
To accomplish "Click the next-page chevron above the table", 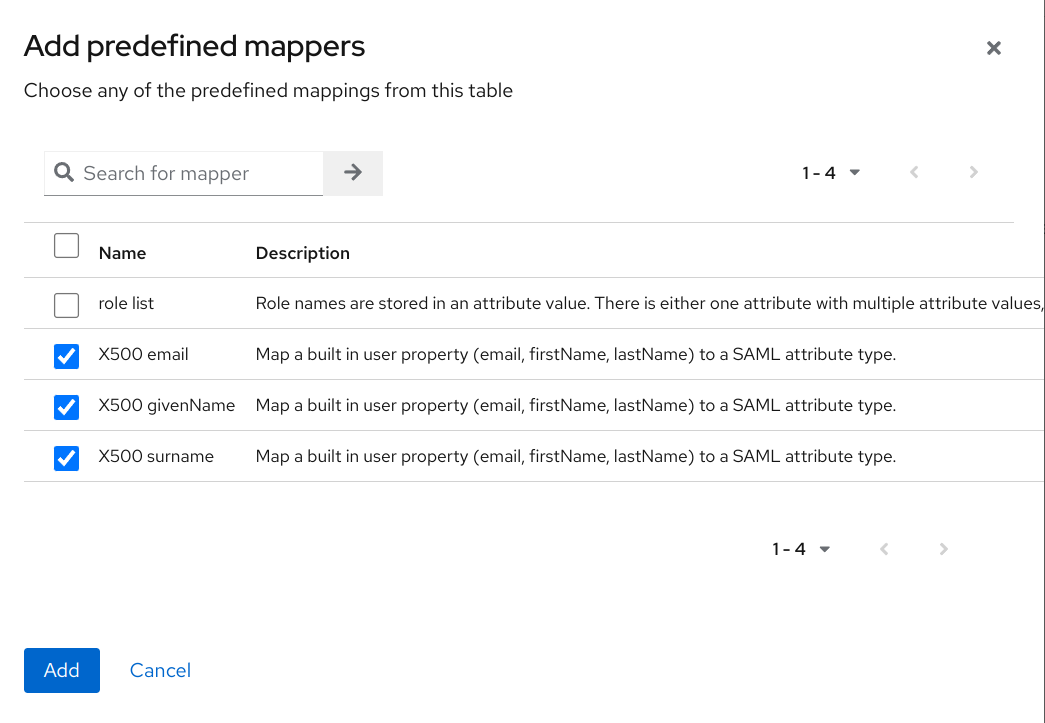I will tap(973, 172).
